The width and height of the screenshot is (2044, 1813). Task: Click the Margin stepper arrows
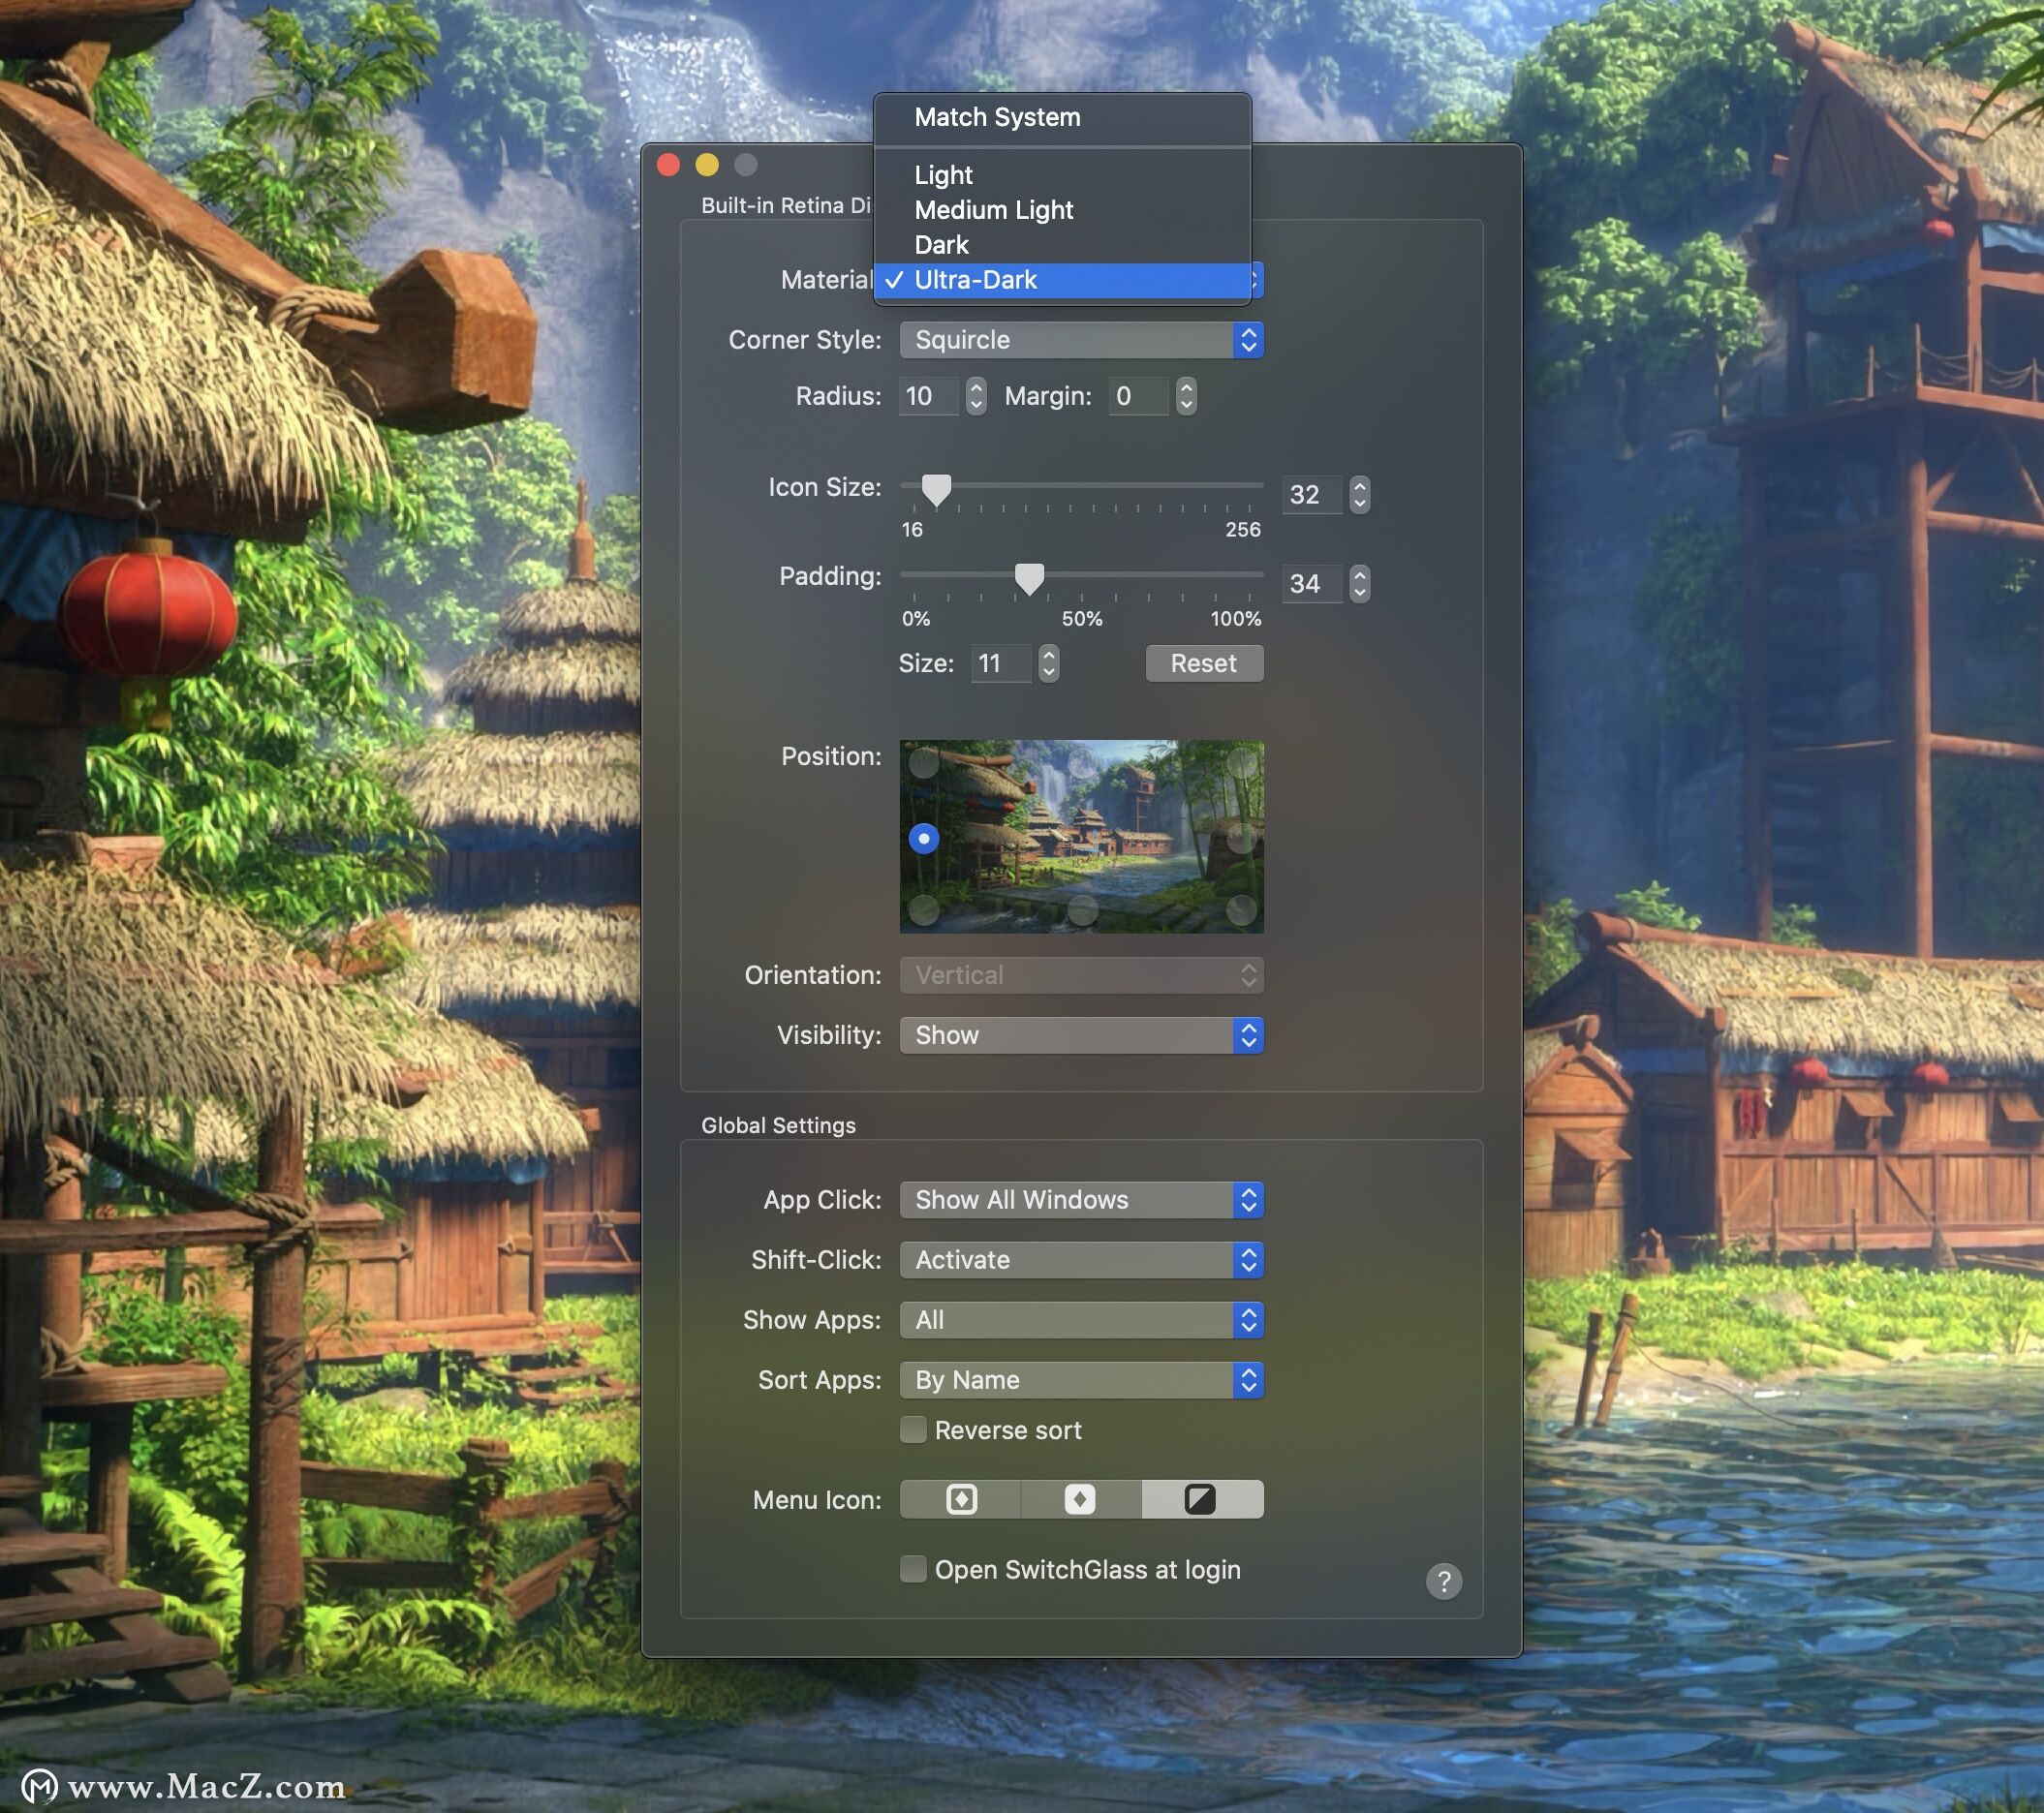point(1186,396)
